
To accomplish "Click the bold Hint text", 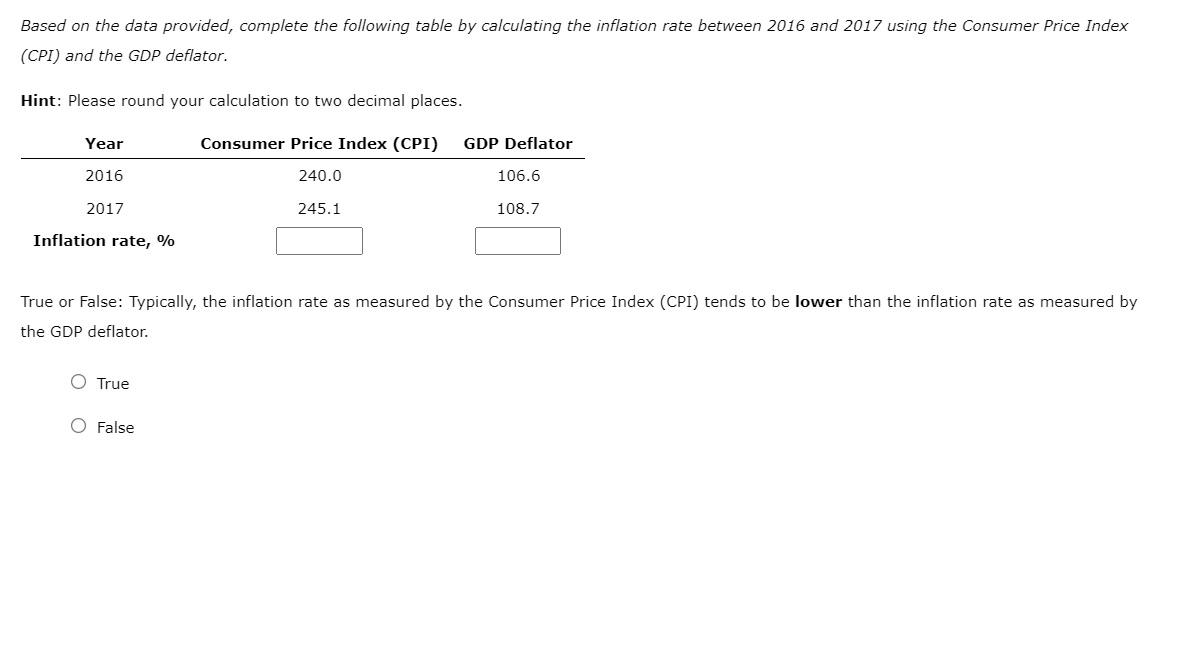I will (x=37, y=100).
